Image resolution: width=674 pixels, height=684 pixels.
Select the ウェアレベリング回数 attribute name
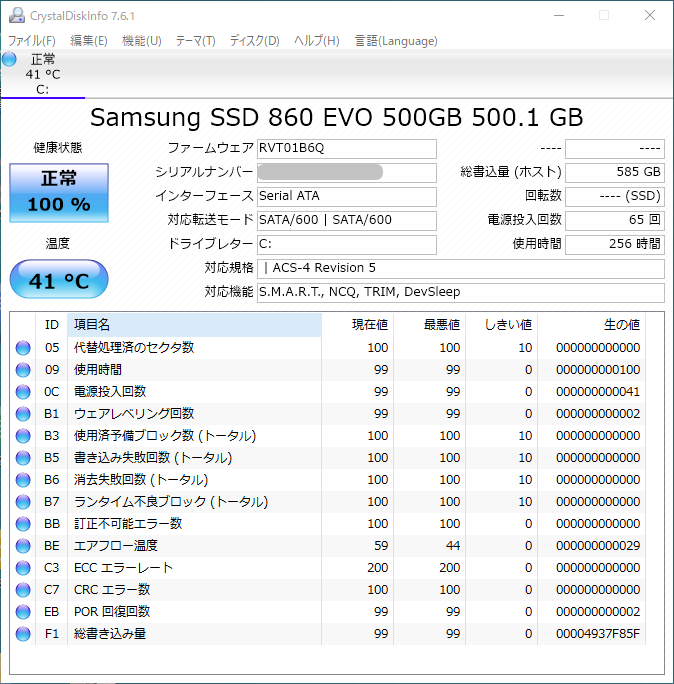coord(134,414)
